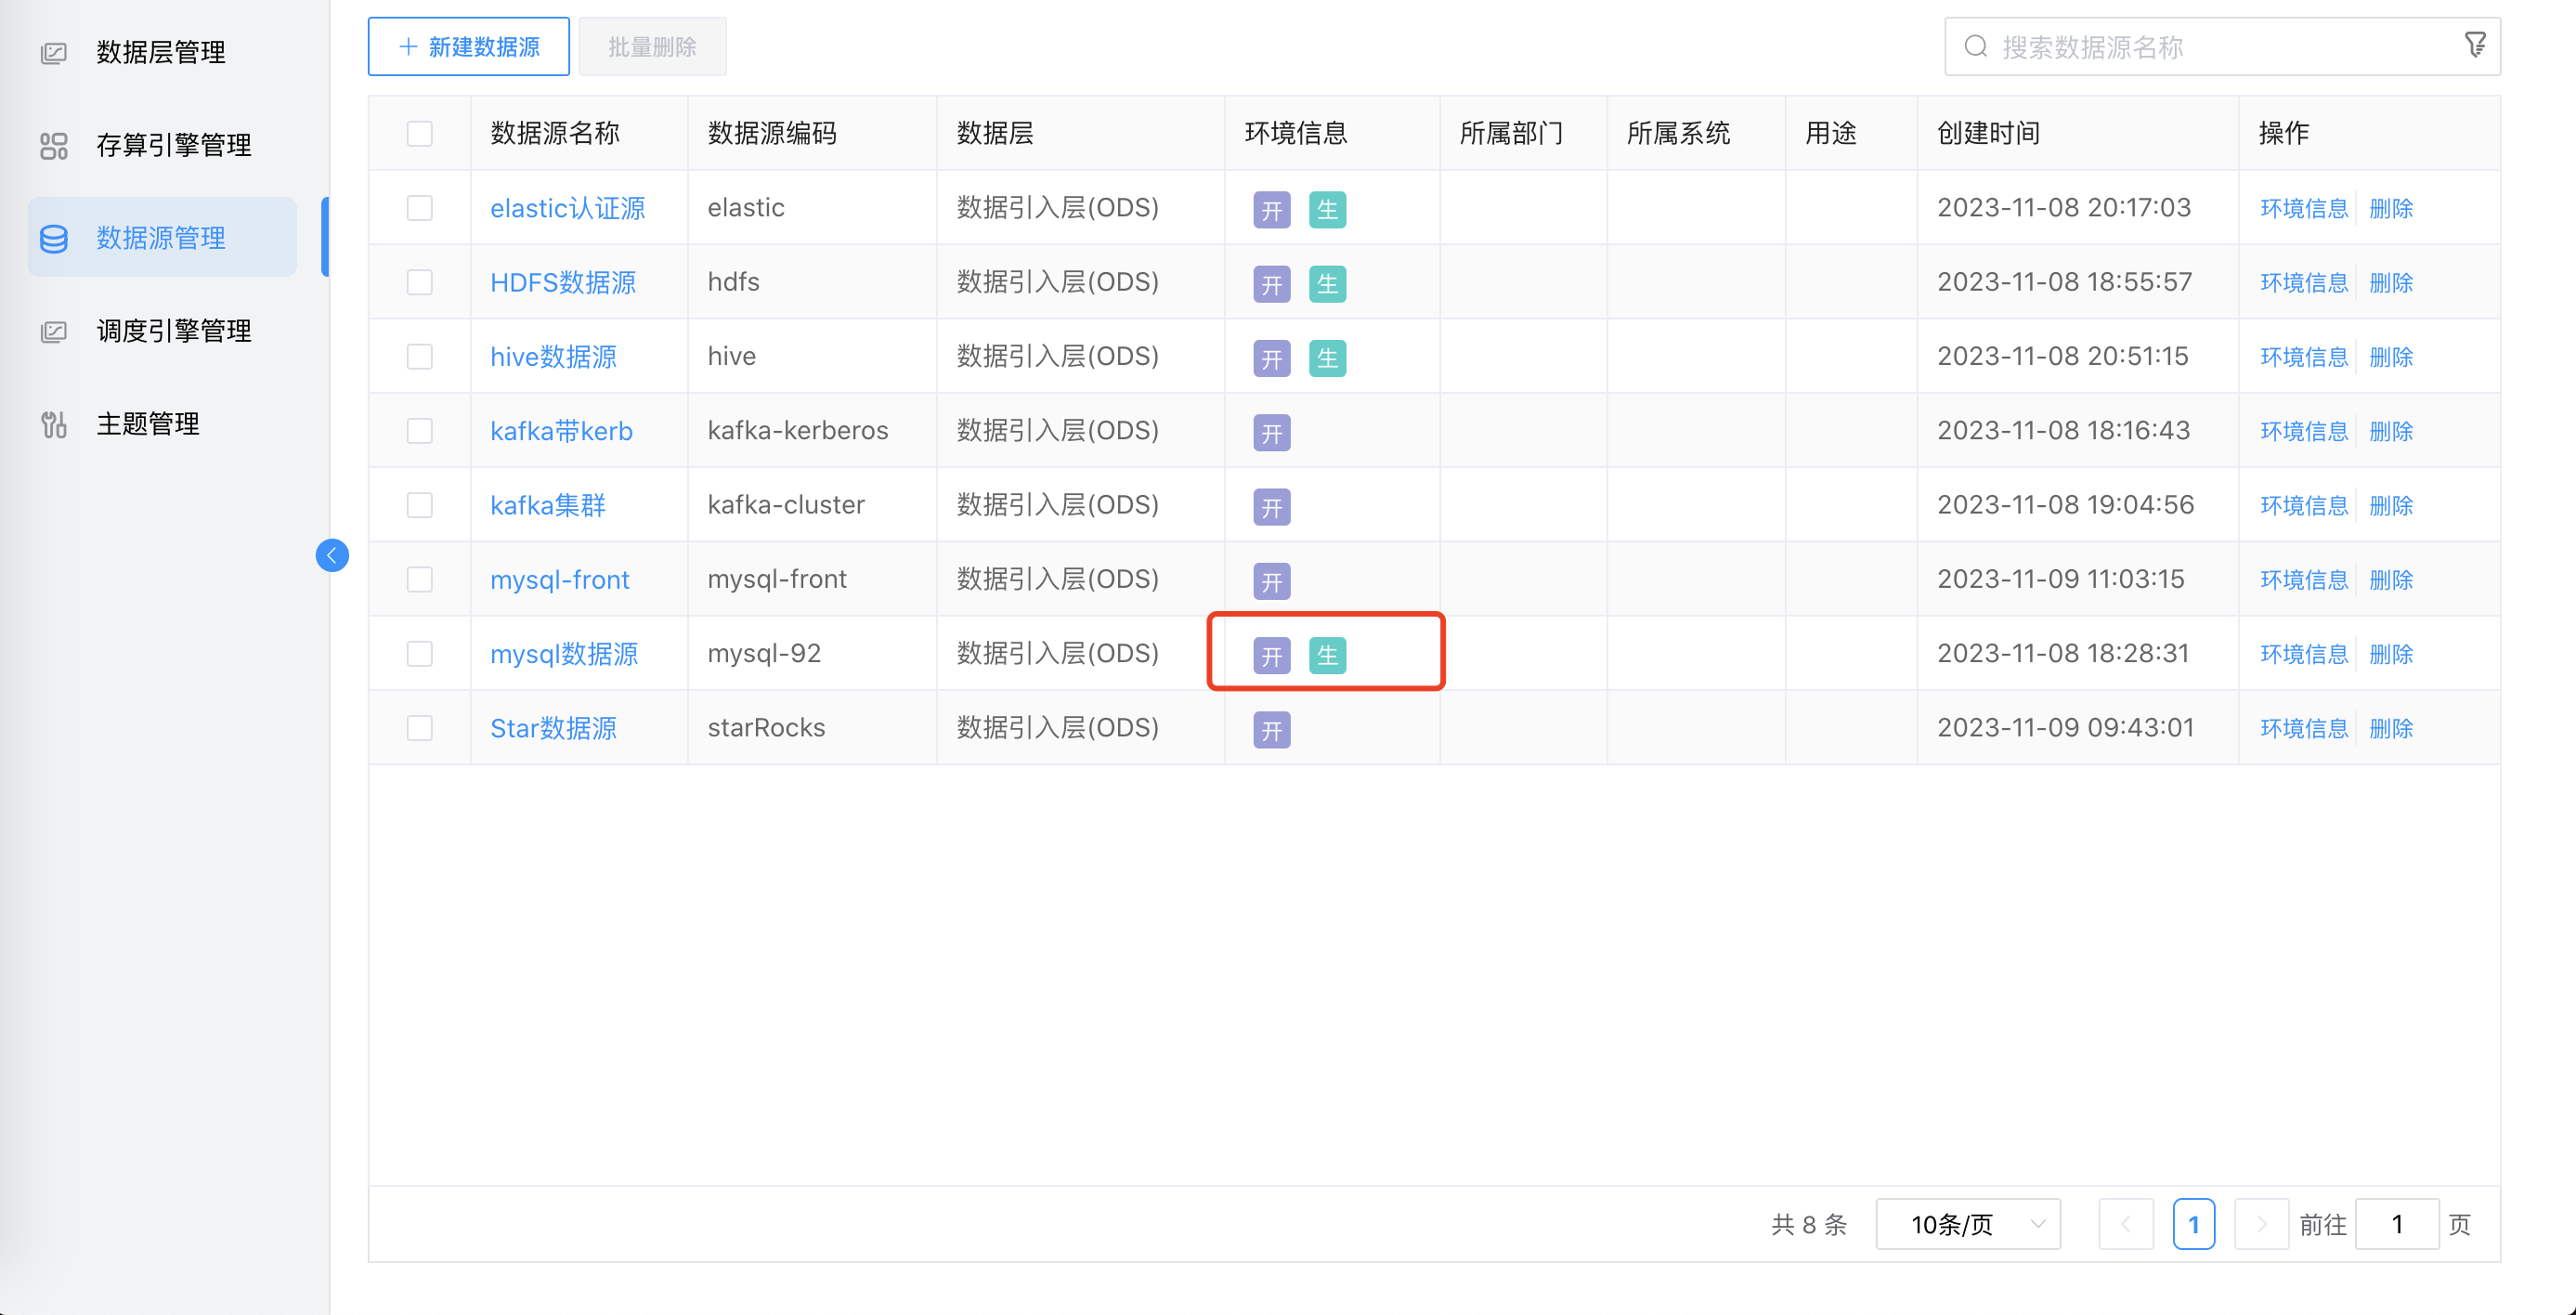The height and width of the screenshot is (1315, 2576).
Task: Check the checkbox for mysql数据源 row
Action: 420,653
